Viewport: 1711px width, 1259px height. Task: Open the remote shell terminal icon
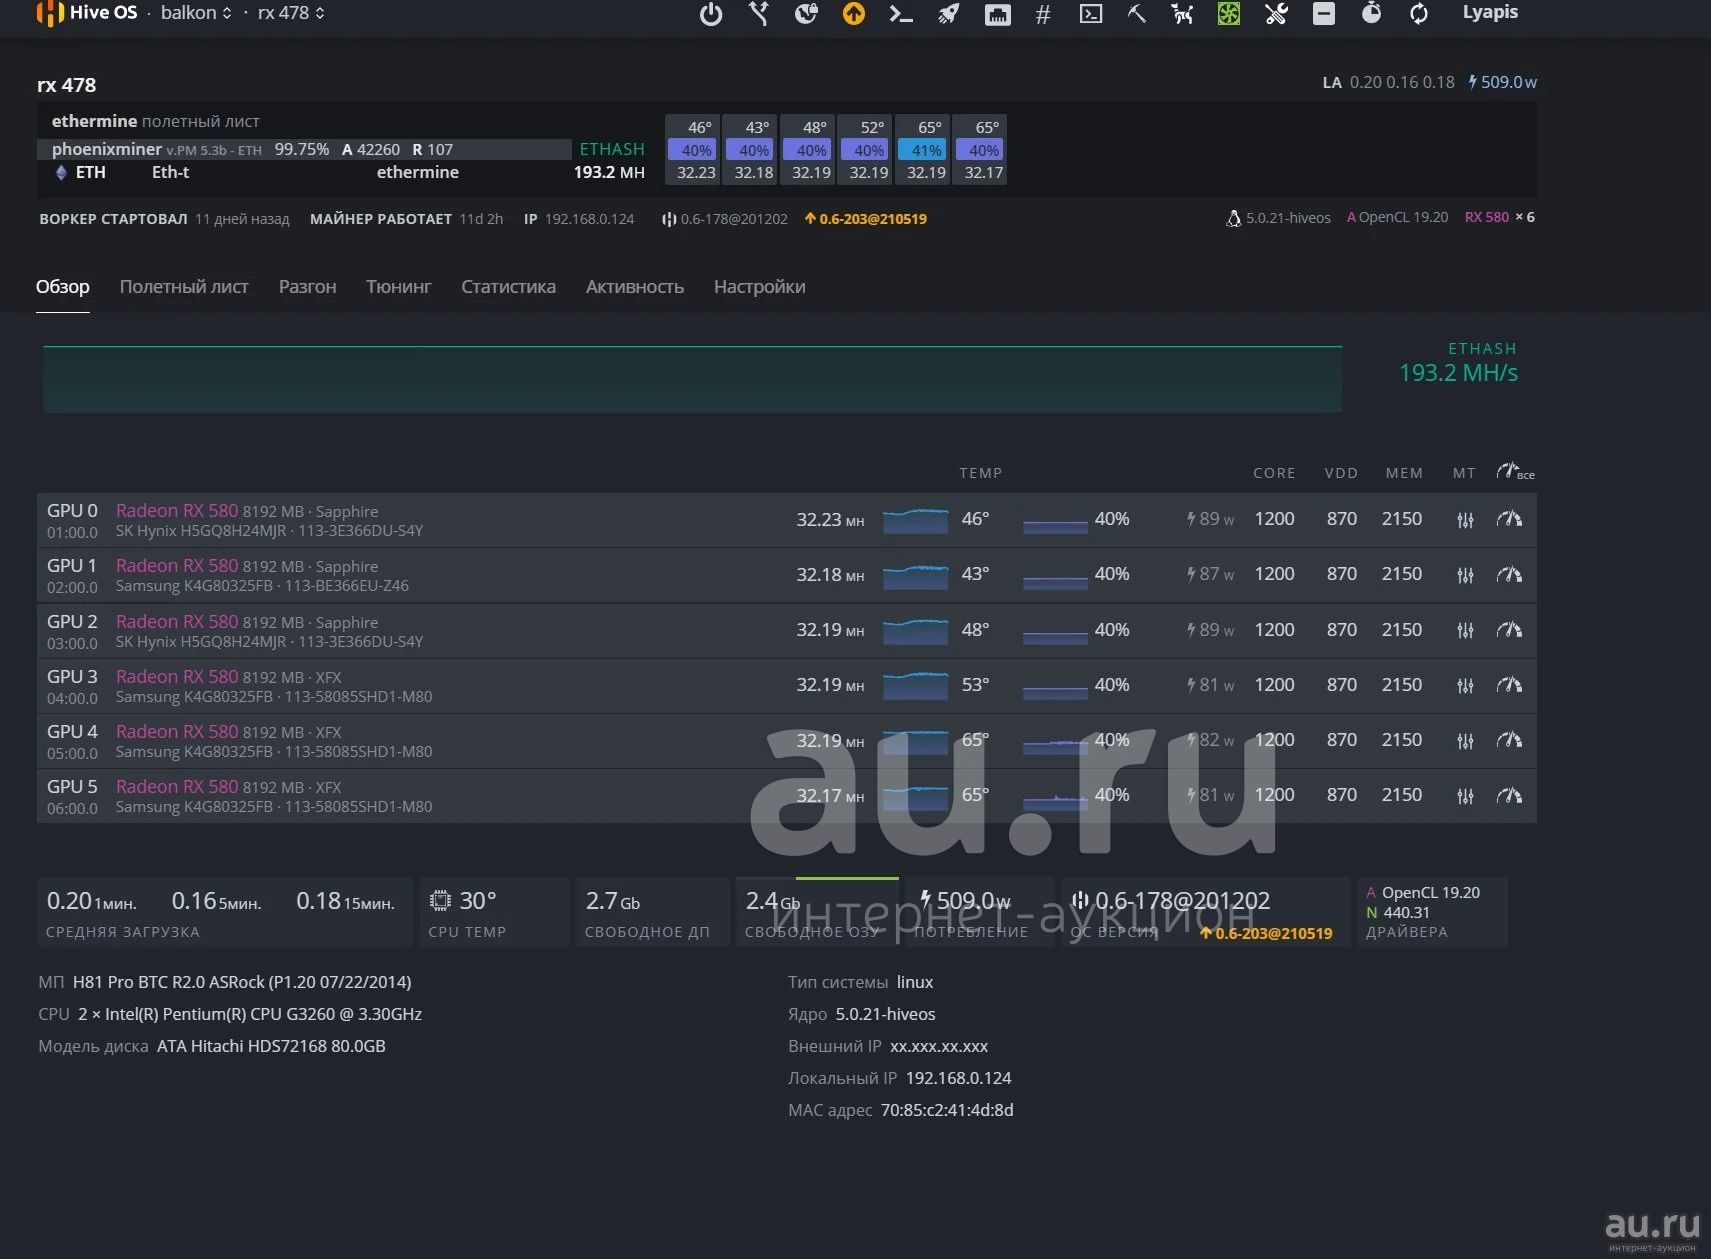[1091, 14]
